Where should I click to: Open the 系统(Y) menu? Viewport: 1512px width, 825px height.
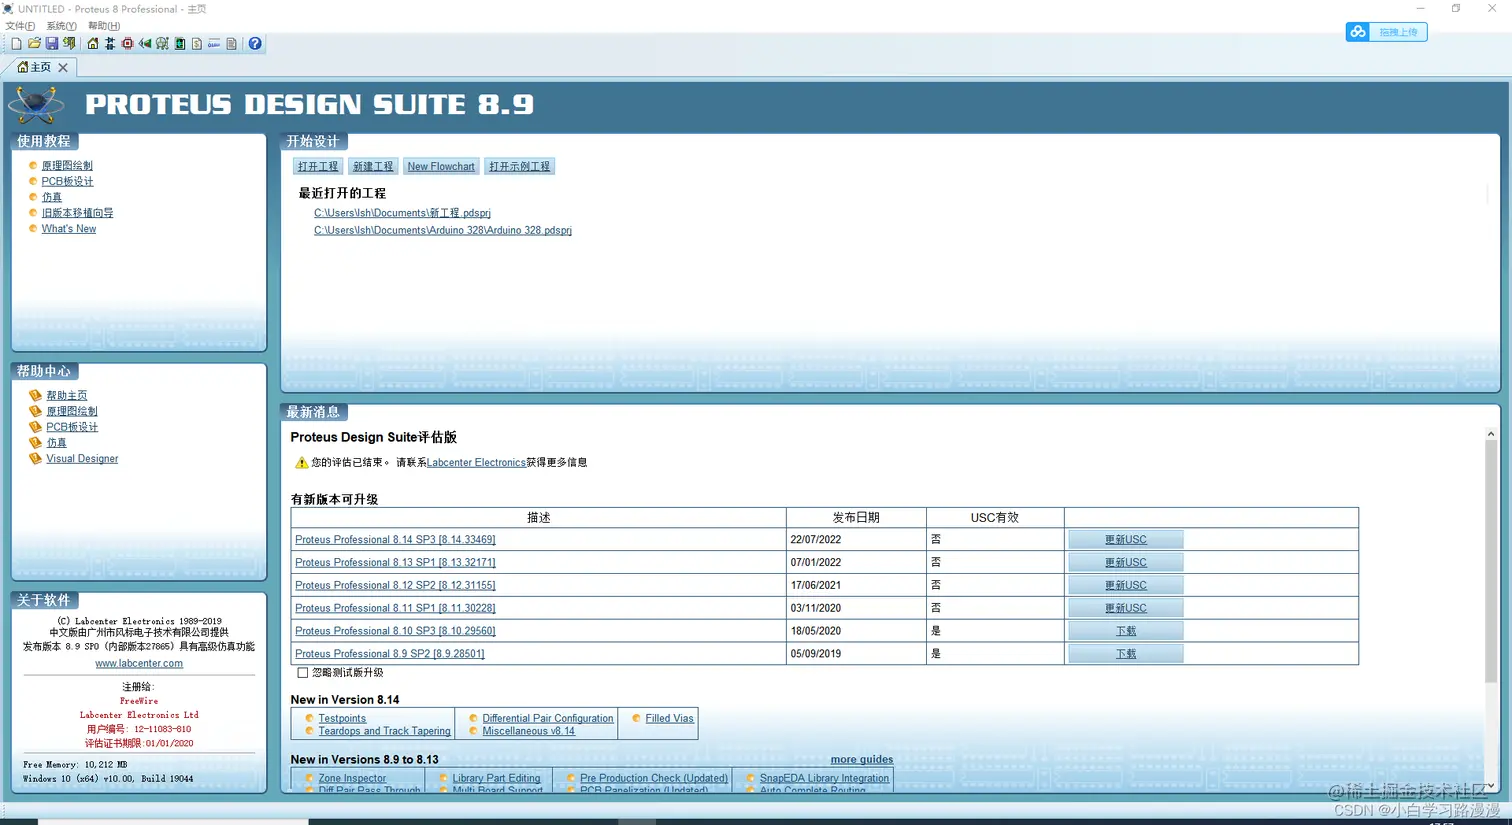pos(61,26)
